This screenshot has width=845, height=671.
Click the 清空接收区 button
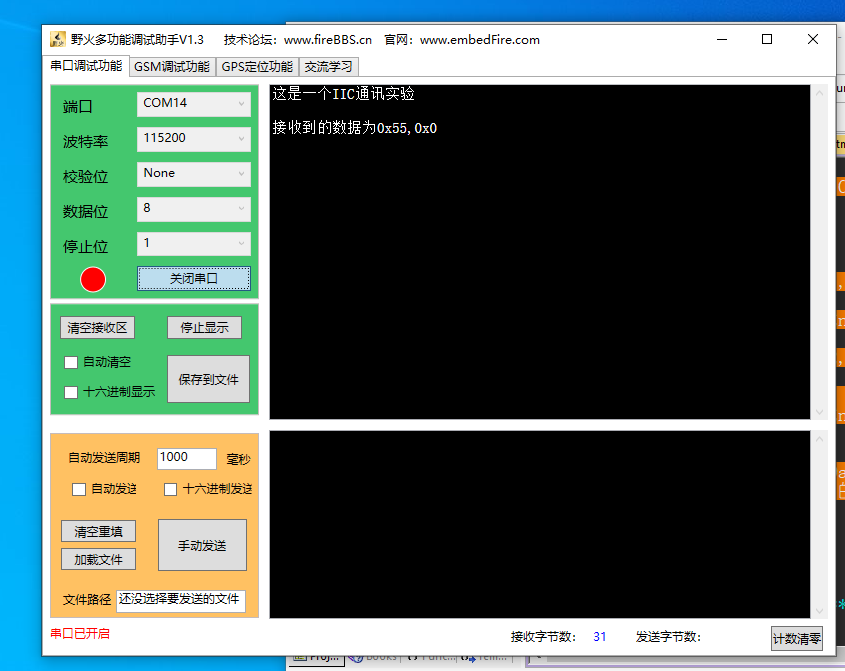tap(97, 328)
